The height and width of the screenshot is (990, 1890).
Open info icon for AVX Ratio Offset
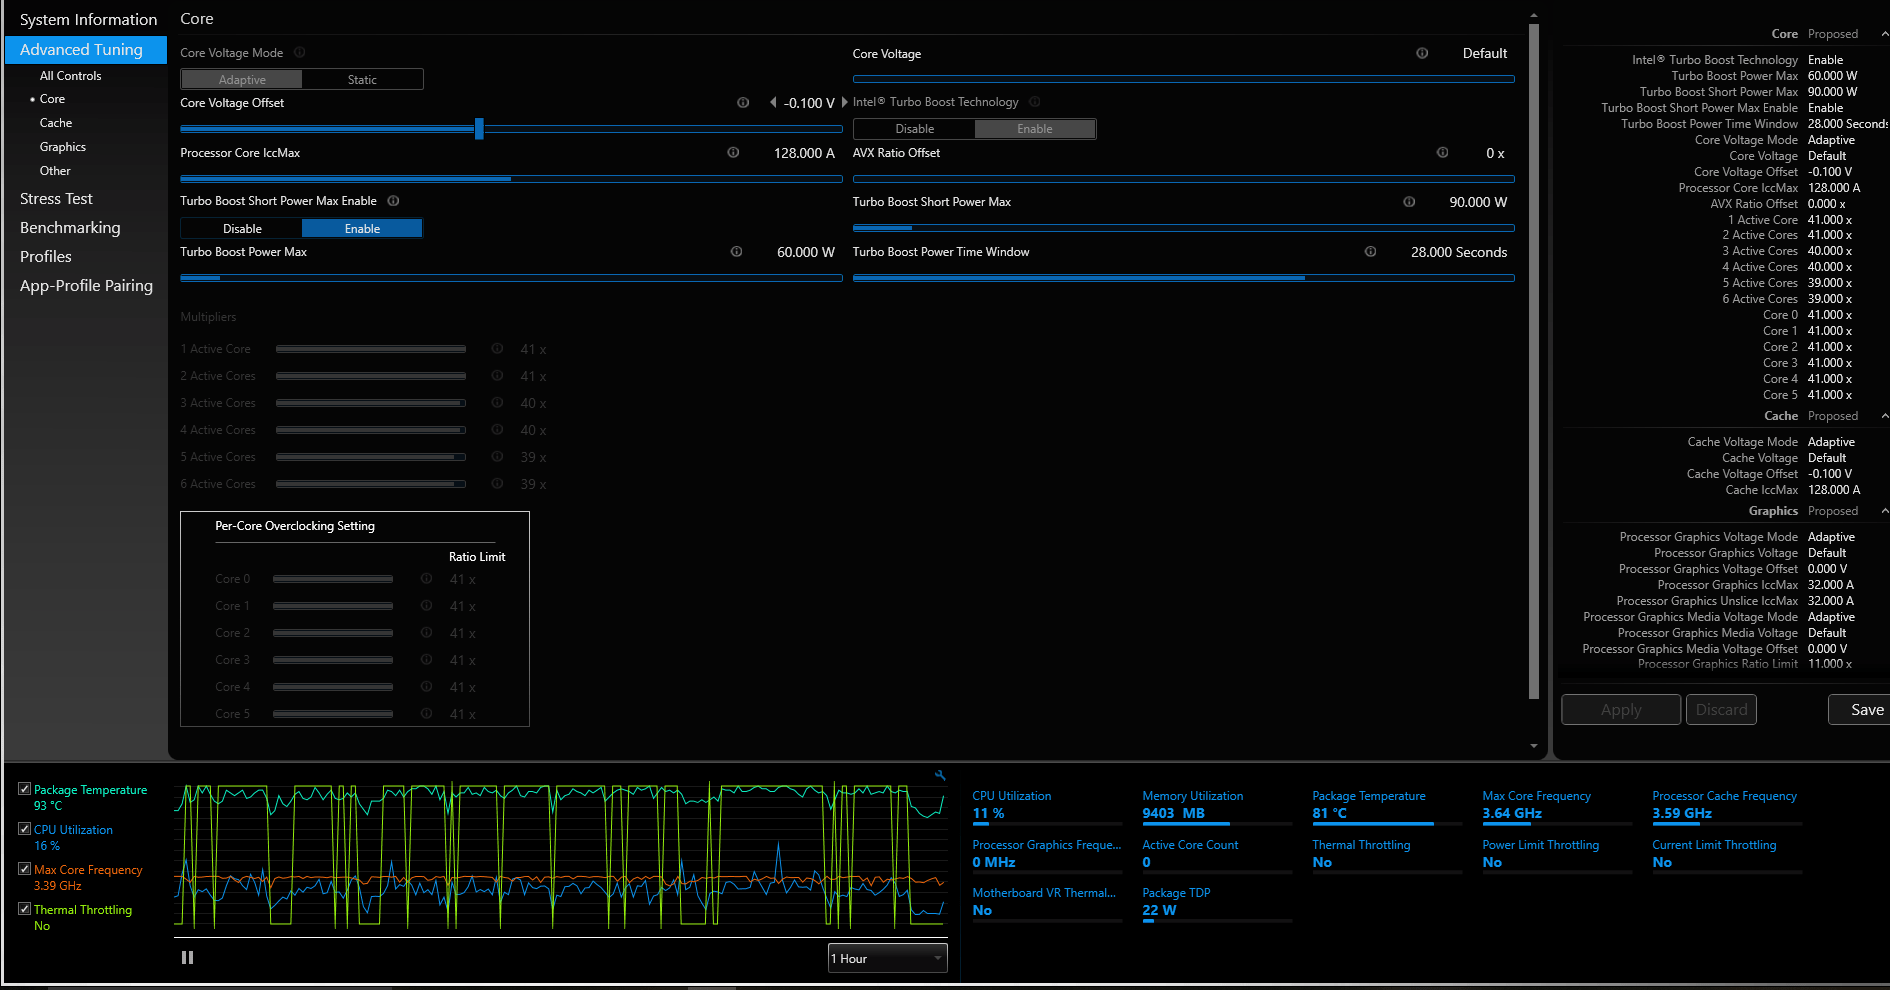pyautogui.click(x=1442, y=153)
